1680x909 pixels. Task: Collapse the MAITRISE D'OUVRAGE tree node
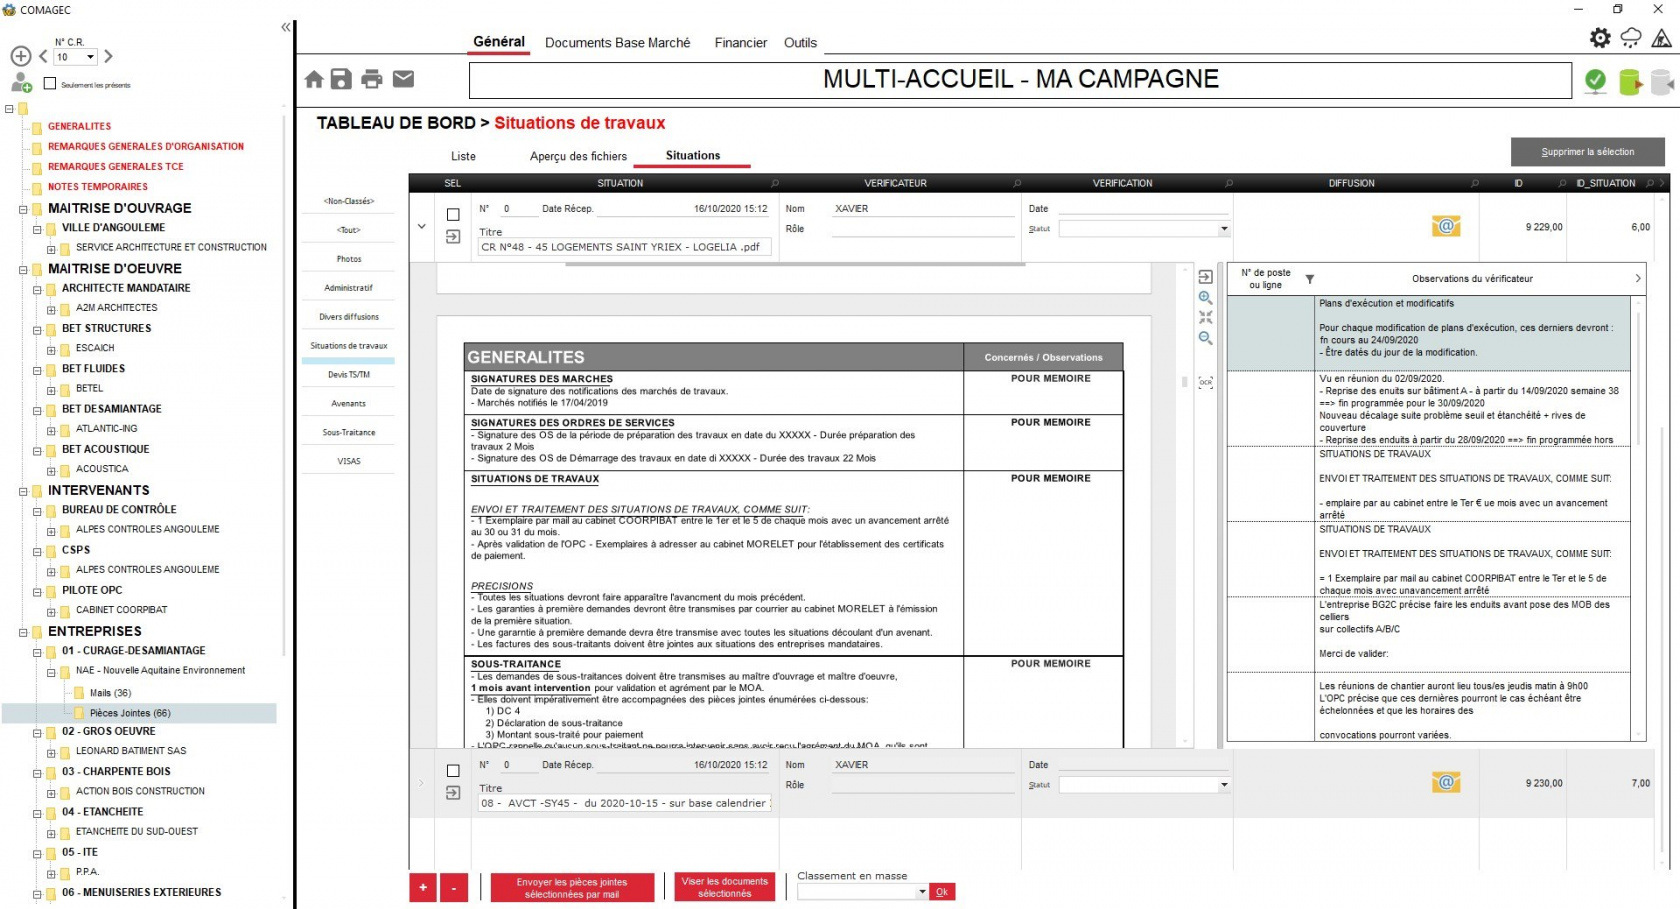coord(23,209)
